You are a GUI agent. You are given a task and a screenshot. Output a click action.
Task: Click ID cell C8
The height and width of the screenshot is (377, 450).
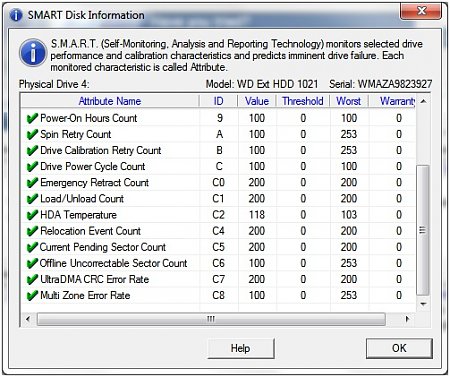pos(218,295)
